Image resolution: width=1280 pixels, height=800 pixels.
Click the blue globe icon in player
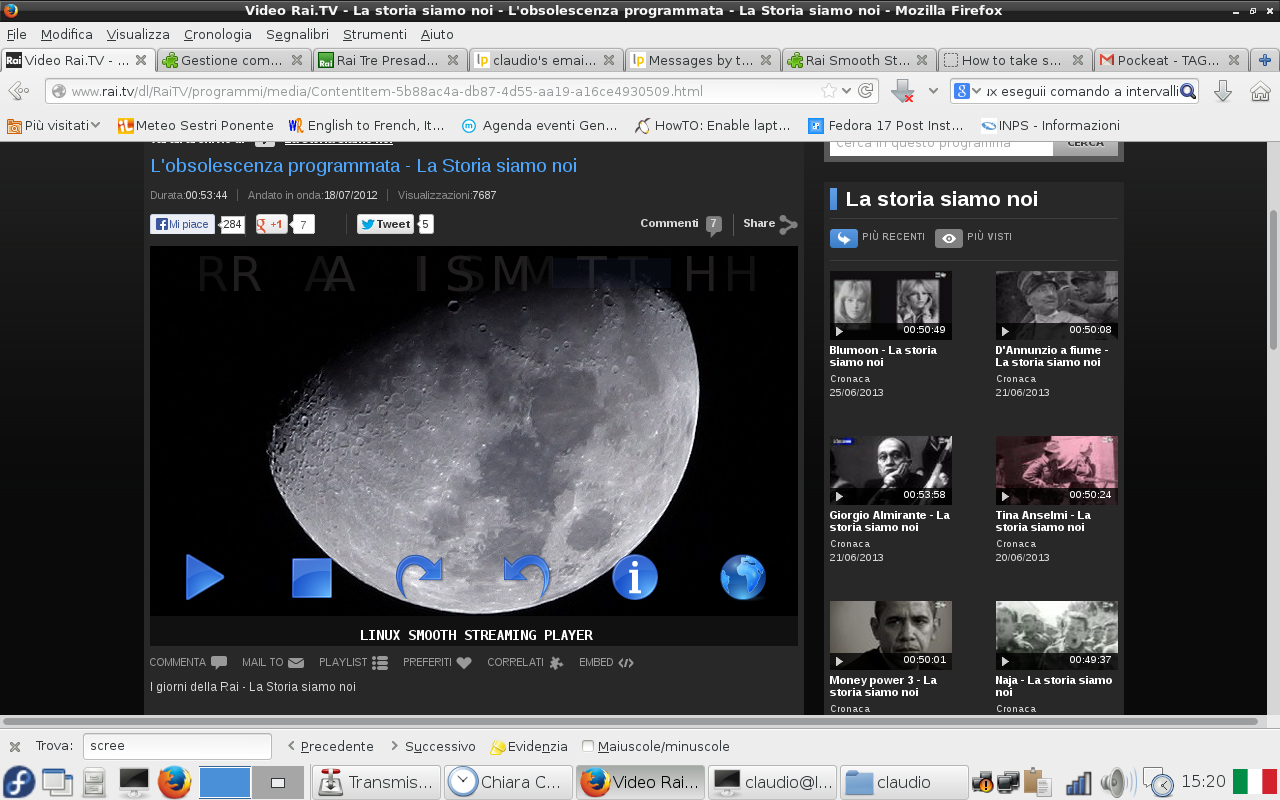coord(743,577)
